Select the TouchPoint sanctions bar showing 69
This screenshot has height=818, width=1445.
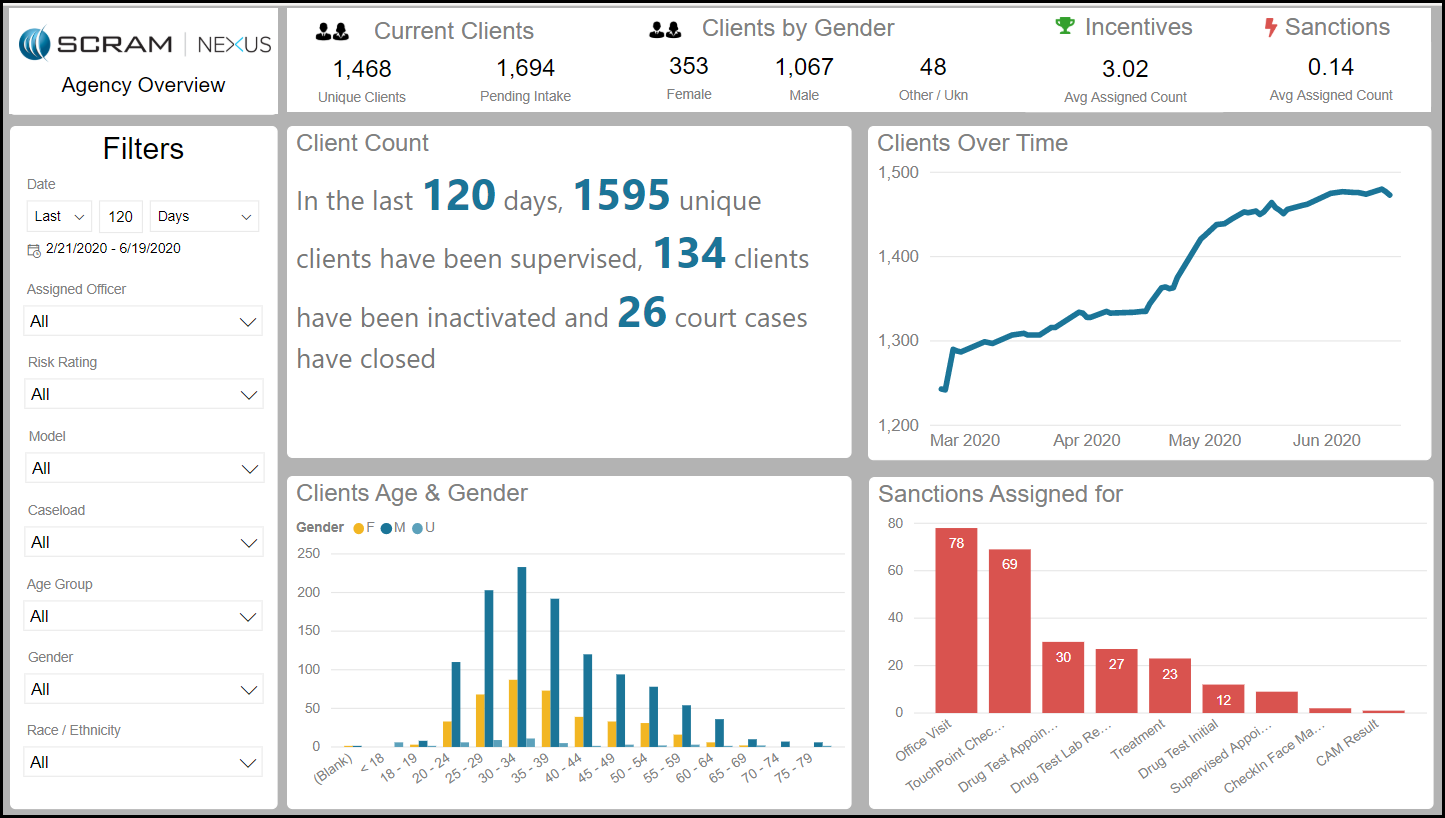click(1009, 630)
